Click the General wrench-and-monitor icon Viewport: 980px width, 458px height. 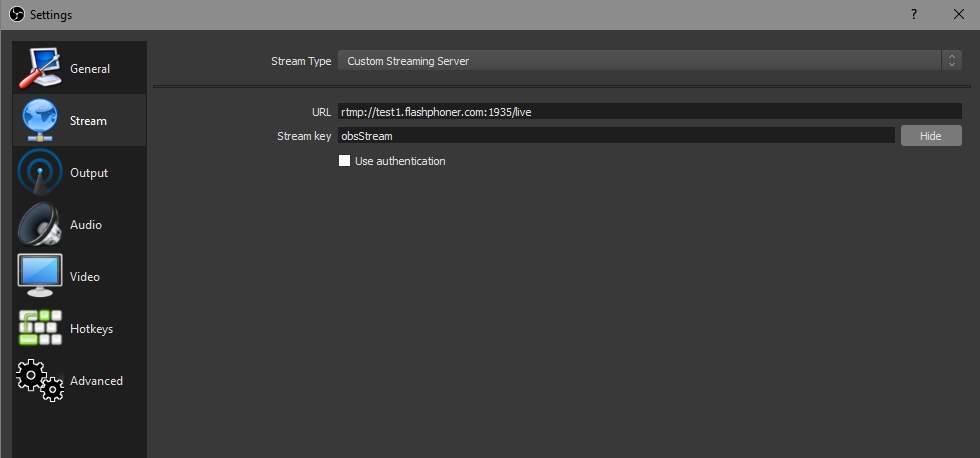point(40,68)
